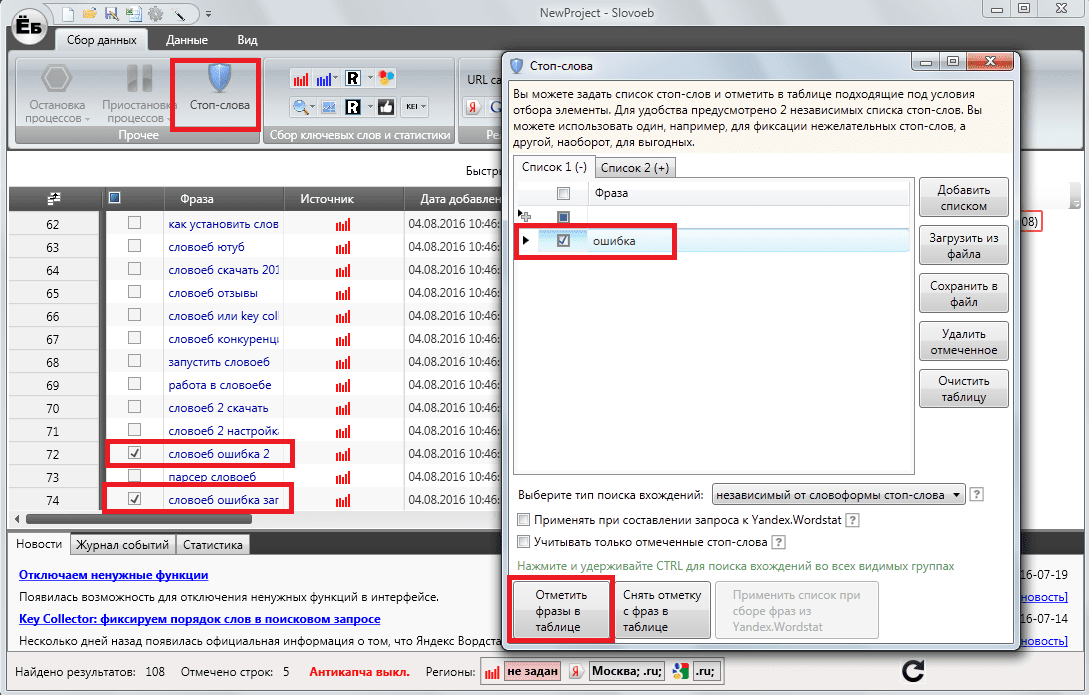Tick checkbox for row 65 словоеб отзывы
This screenshot has height=695, width=1089.
tap(134, 292)
